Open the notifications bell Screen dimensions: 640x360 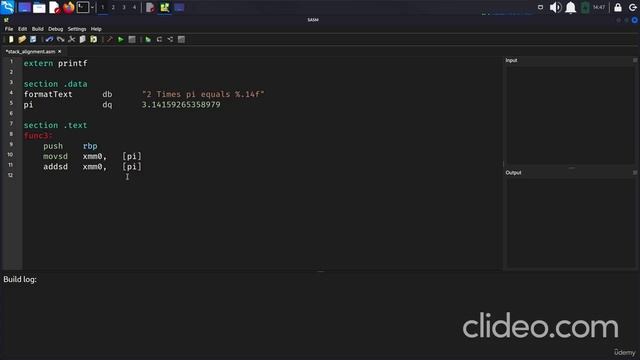point(570,7)
